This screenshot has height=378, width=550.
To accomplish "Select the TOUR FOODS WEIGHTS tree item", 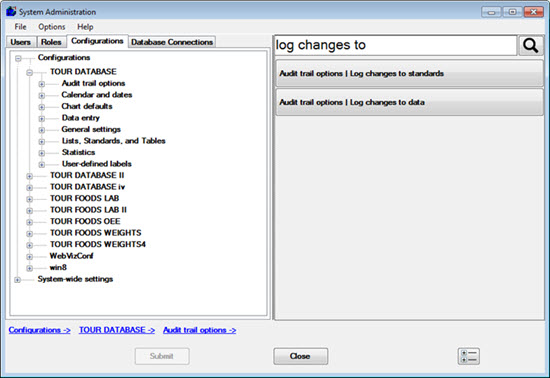I will coord(96,233).
